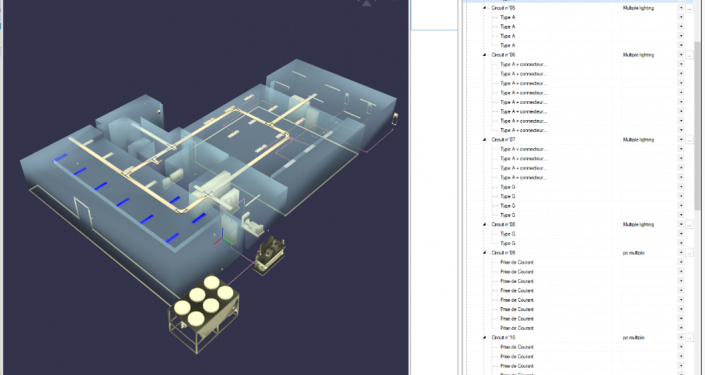Open the pc multiple dropdown for Circuit n°10
The image size is (705, 375).
[681, 337]
